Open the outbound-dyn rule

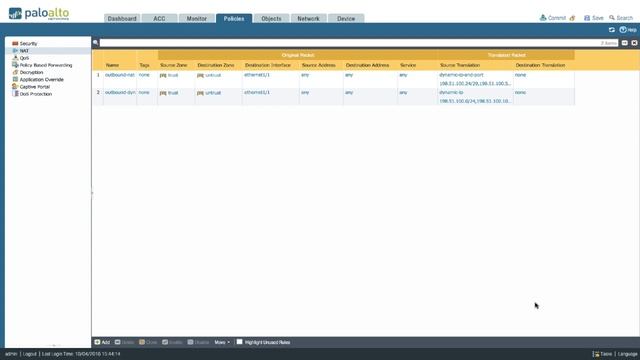(x=120, y=93)
